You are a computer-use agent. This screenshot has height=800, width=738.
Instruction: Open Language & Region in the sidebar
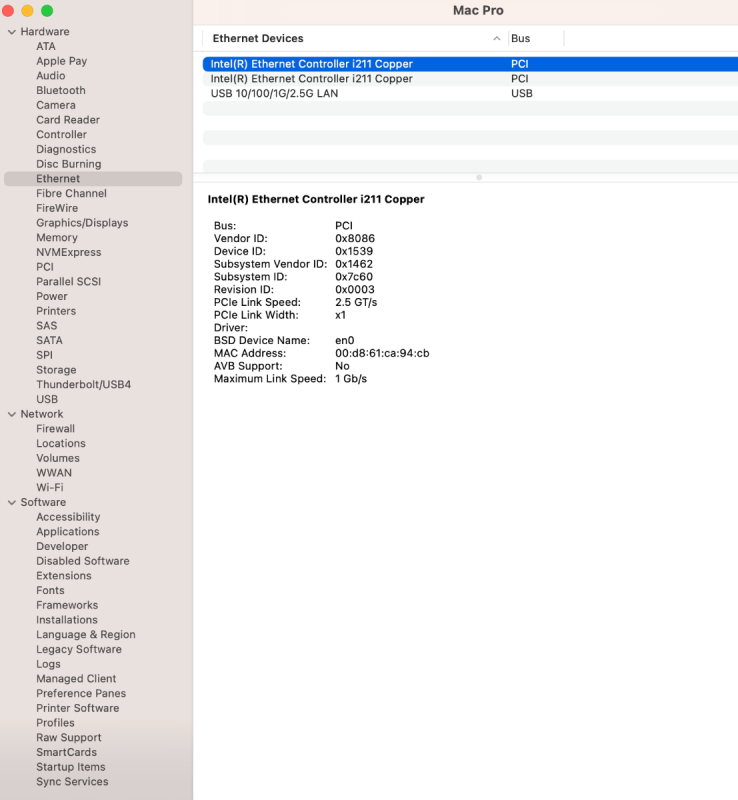(x=86, y=635)
